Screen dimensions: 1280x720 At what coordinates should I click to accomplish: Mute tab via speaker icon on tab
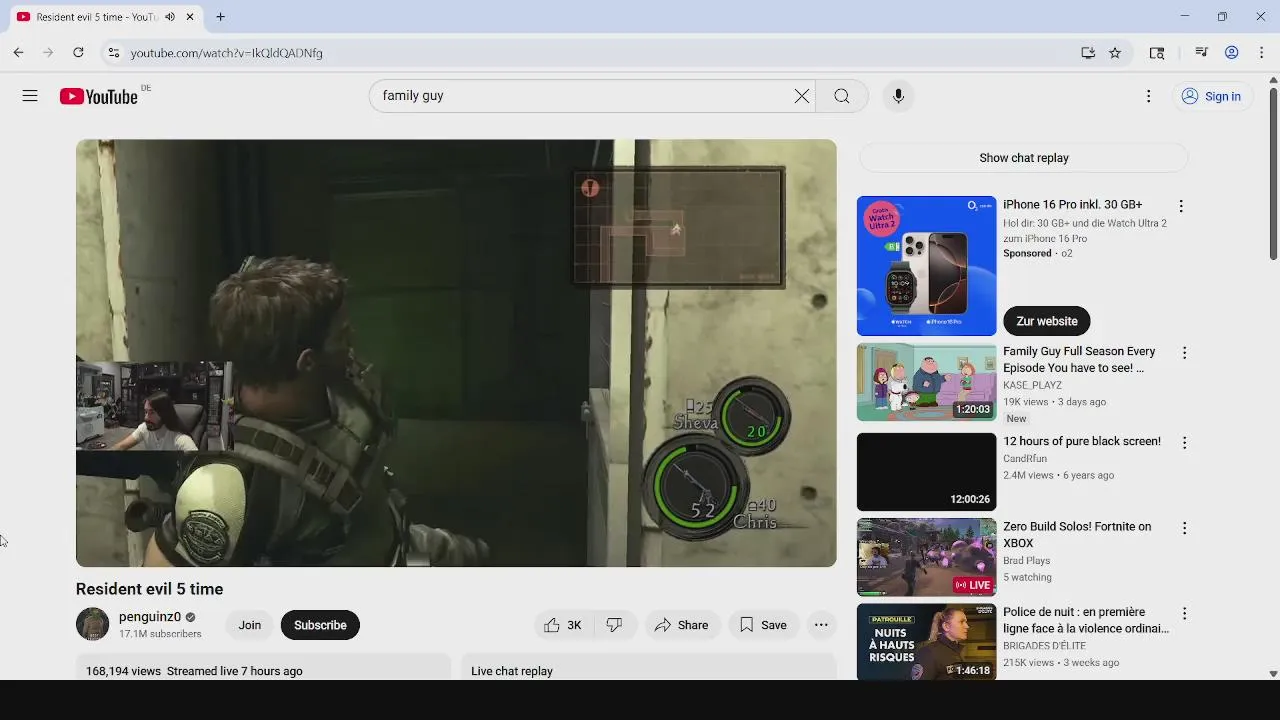coord(169,17)
